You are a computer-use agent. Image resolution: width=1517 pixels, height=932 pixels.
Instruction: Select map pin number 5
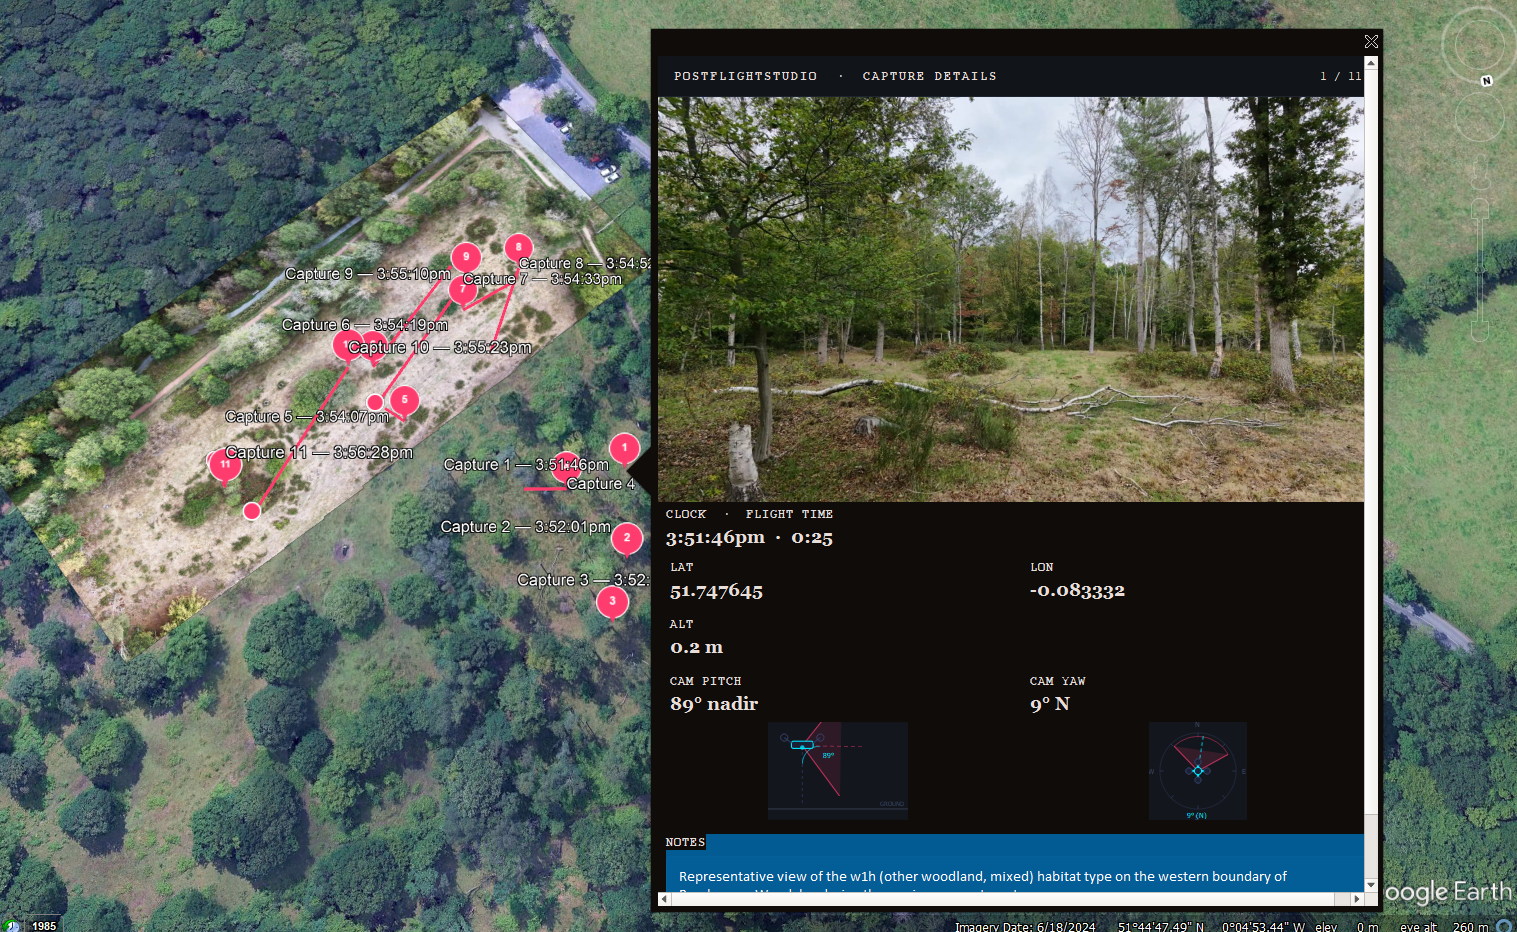tap(404, 400)
